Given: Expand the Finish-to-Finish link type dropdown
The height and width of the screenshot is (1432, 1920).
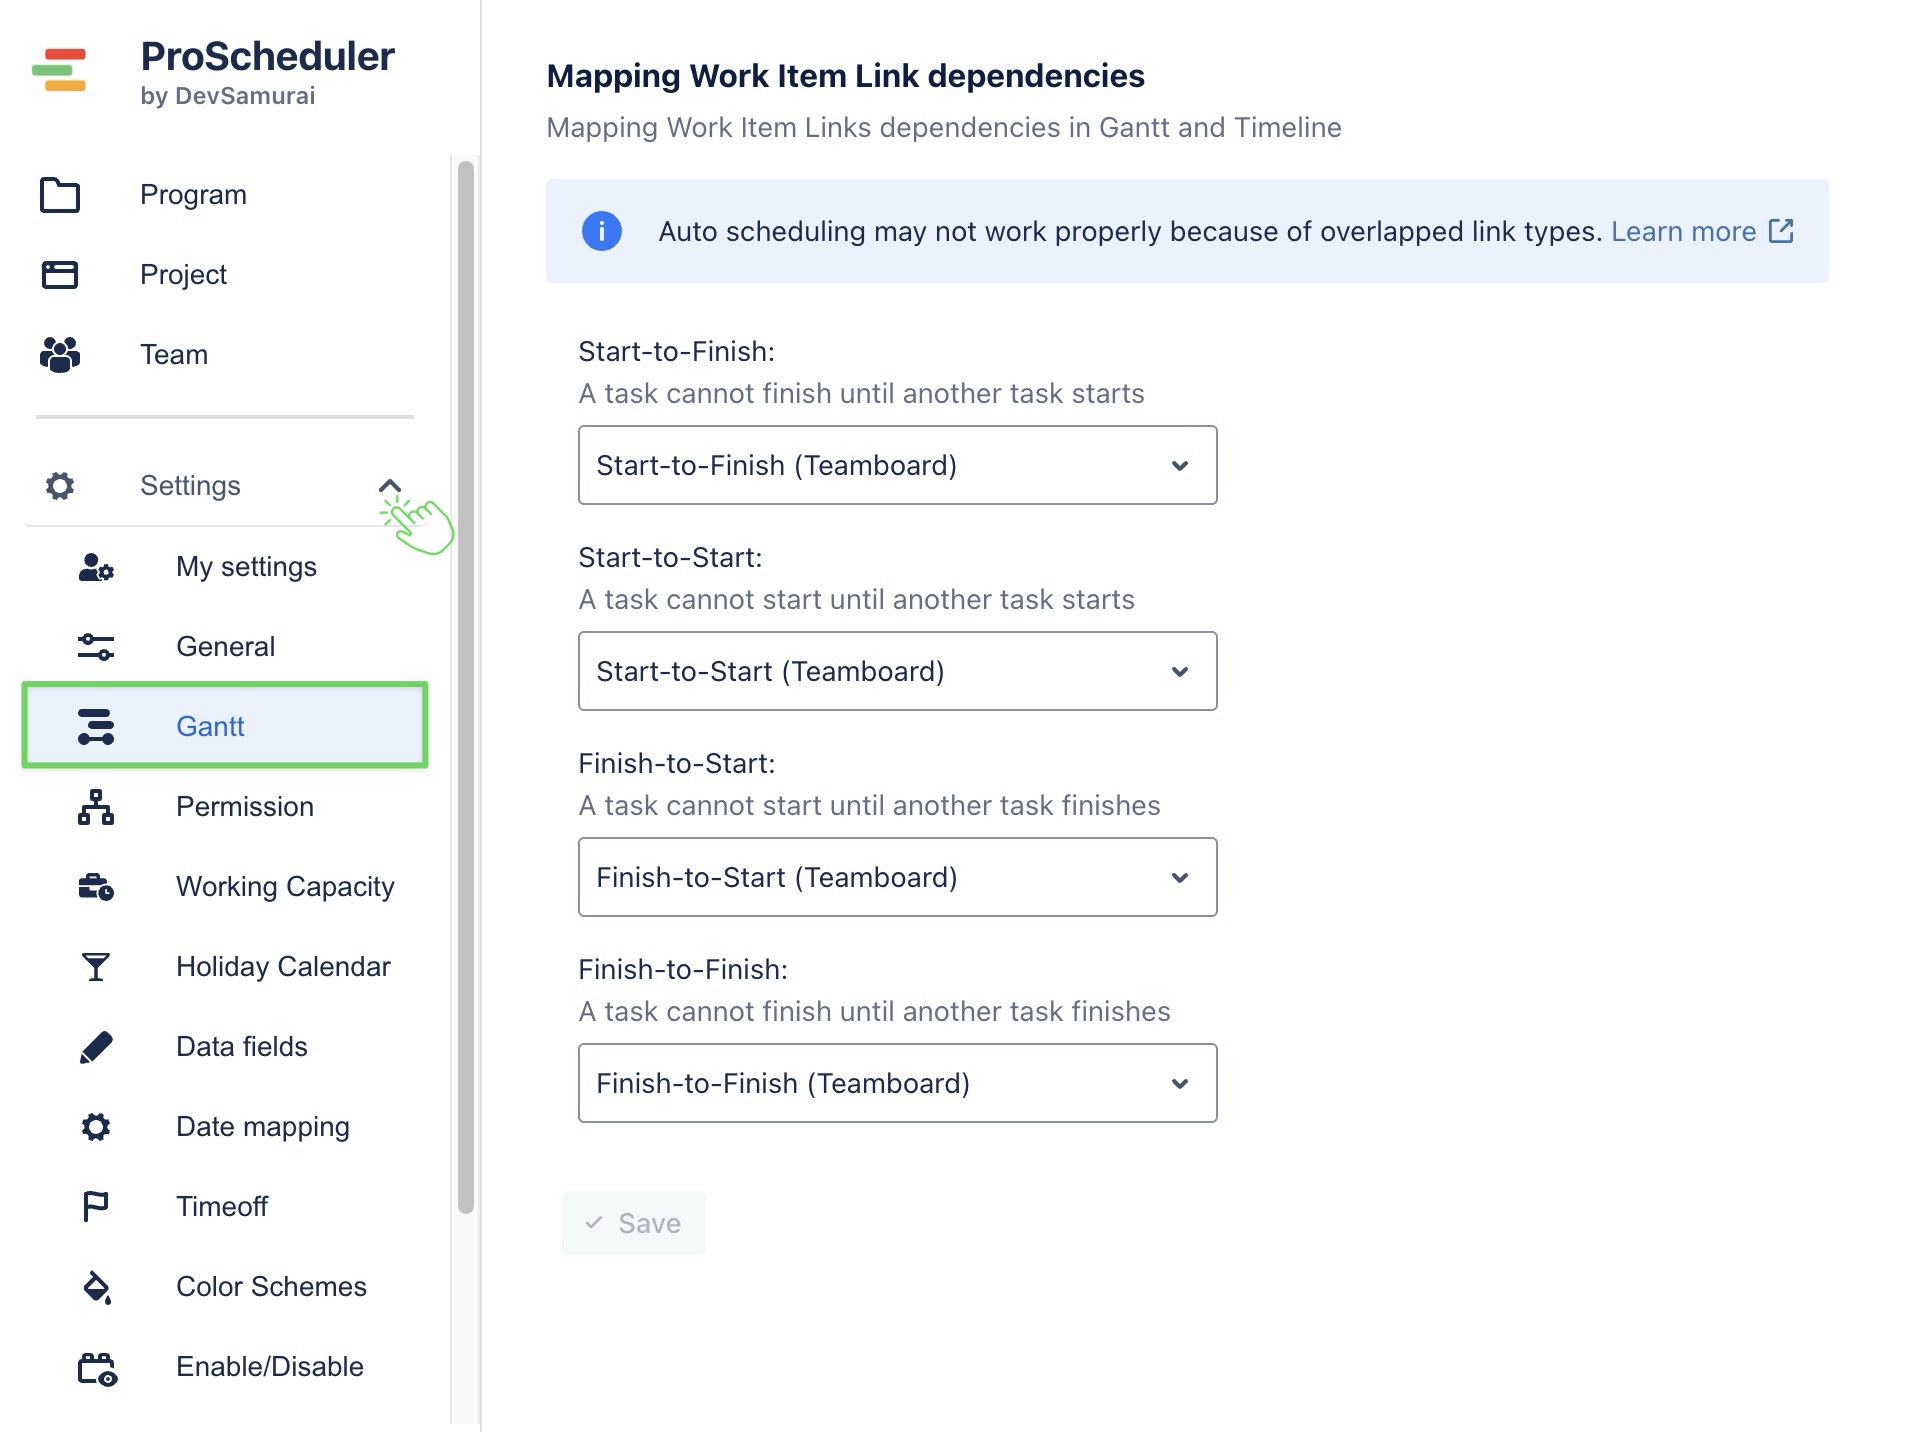Looking at the screenshot, I should click(x=897, y=1083).
